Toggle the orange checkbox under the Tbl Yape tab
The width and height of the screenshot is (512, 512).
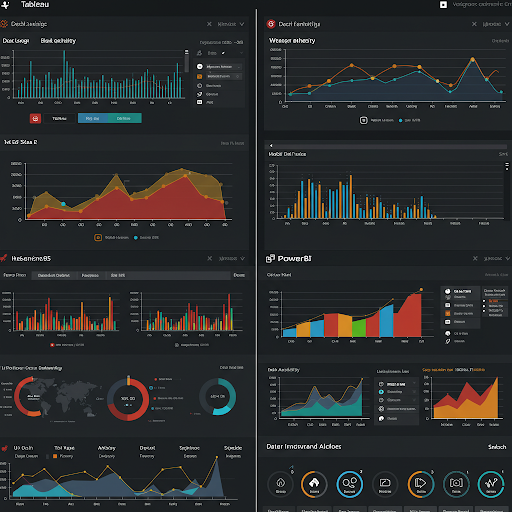pos(55,456)
